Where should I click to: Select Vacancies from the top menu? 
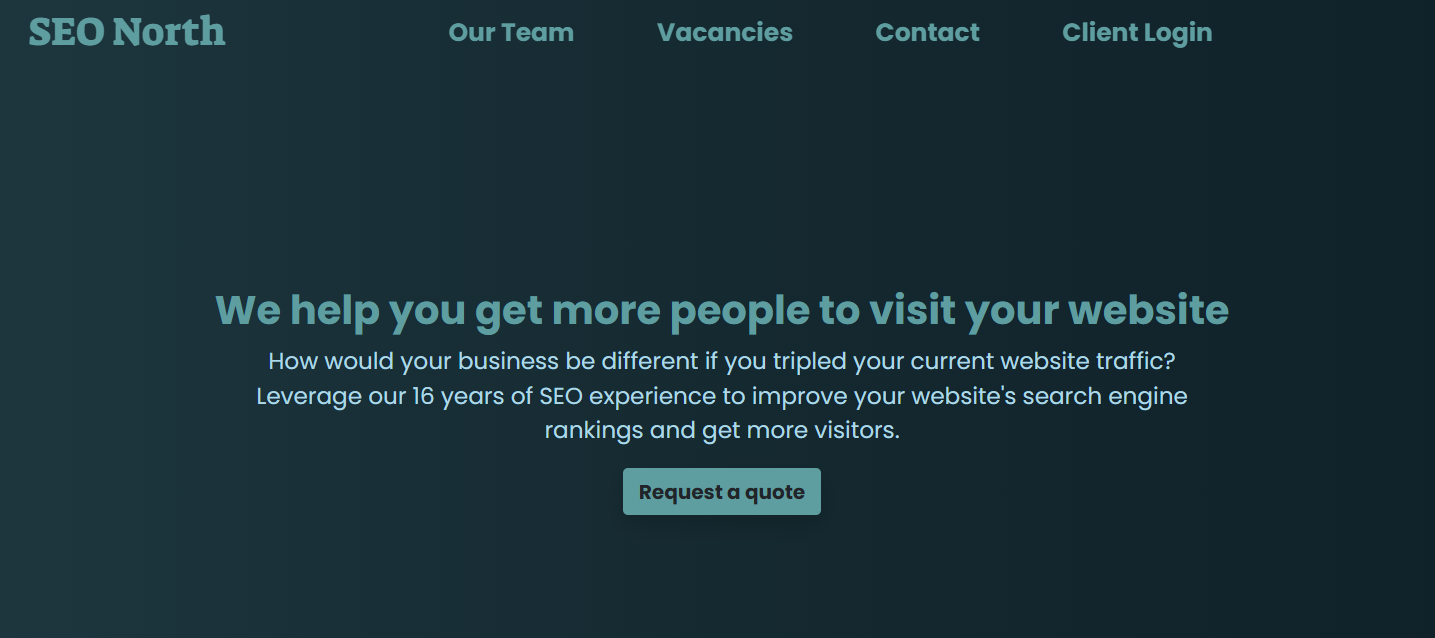point(725,32)
